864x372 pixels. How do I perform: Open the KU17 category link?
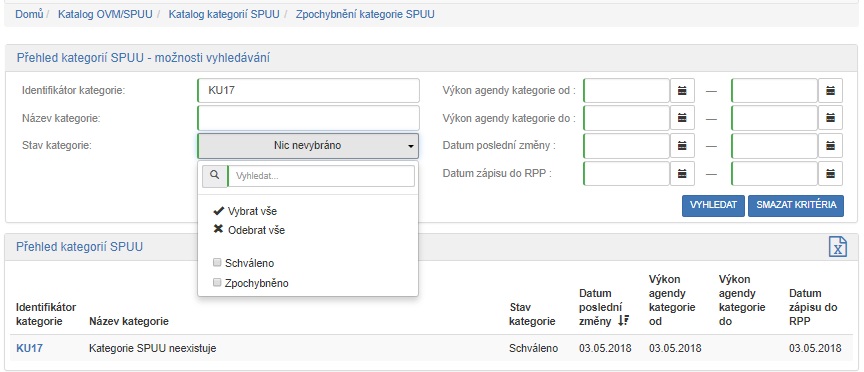coord(29,348)
